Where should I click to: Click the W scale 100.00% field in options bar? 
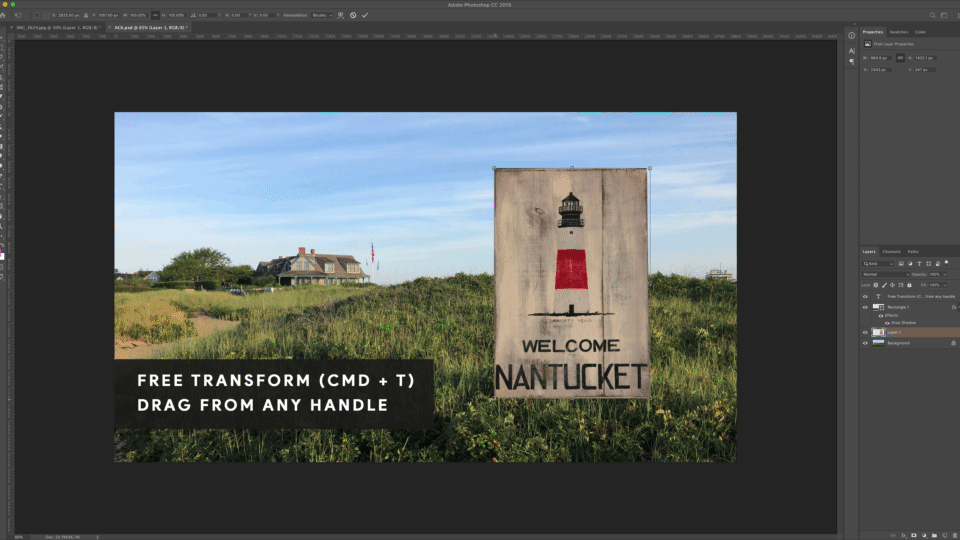pyautogui.click(x=138, y=15)
